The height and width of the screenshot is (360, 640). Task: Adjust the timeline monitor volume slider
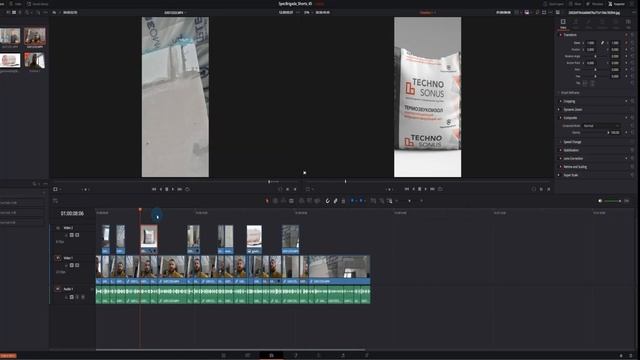(x=613, y=201)
